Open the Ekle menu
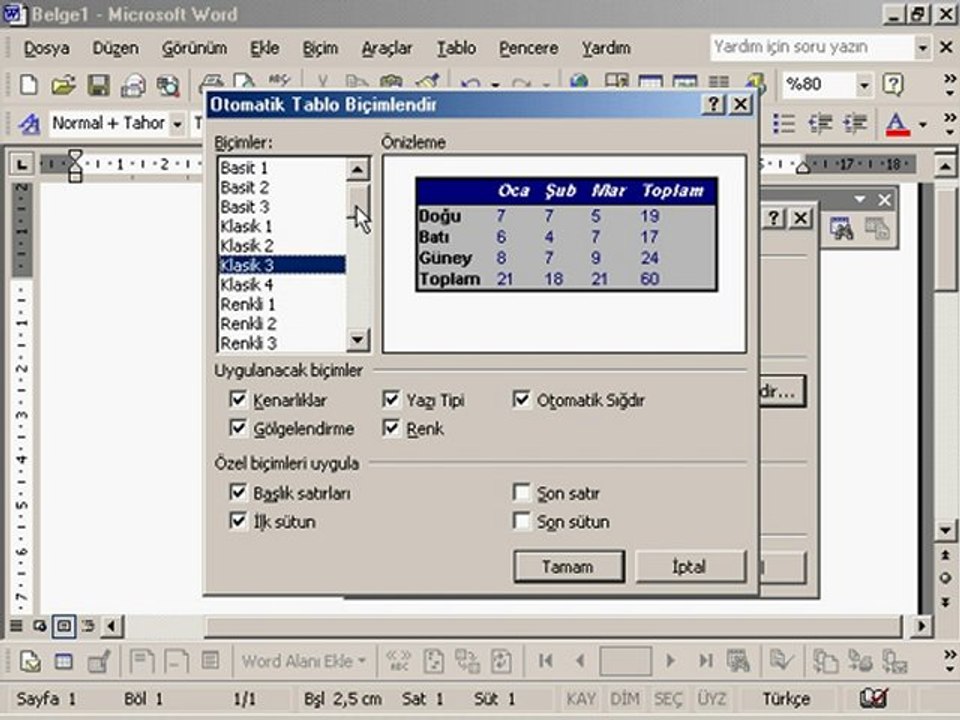Screen dimensions: 960x720 point(264,48)
